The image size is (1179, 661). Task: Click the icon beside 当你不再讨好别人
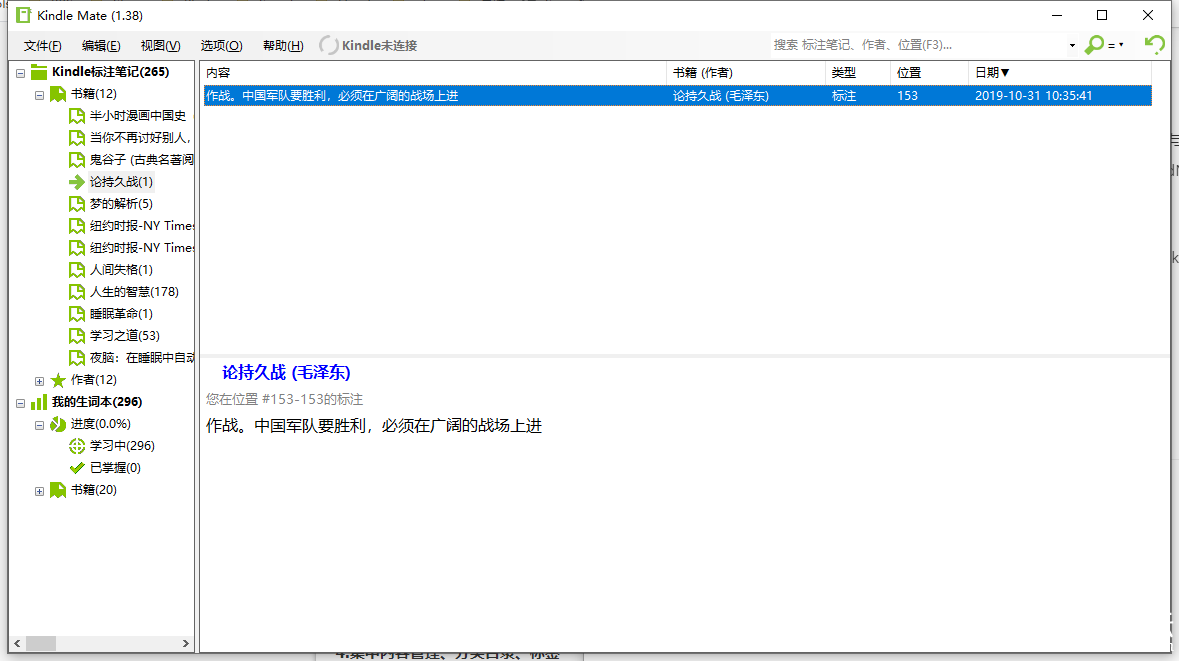pyautogui.click(x=77, y=138)
